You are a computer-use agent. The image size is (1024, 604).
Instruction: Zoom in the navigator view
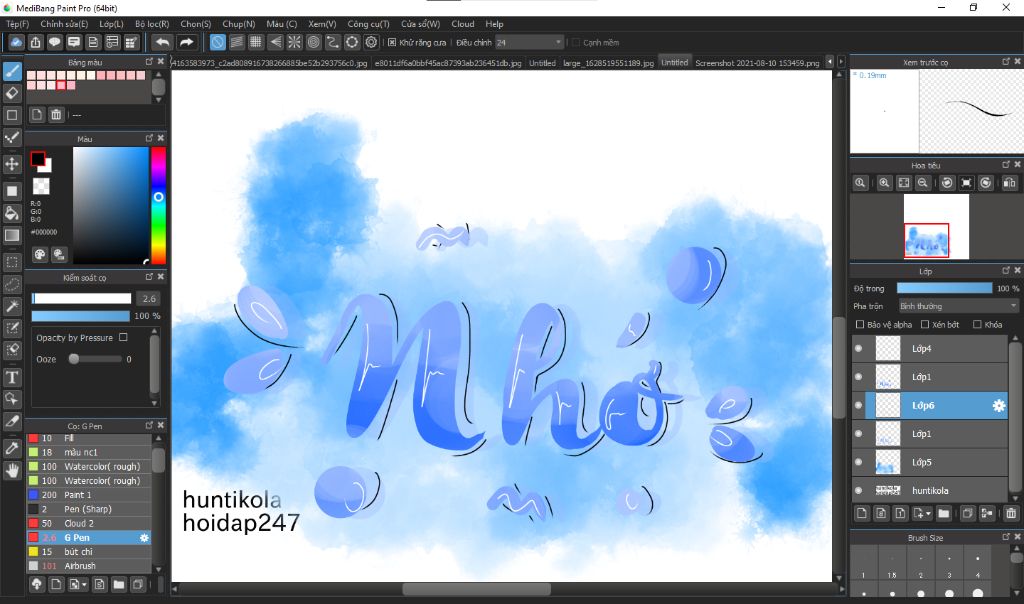(884, 183)
